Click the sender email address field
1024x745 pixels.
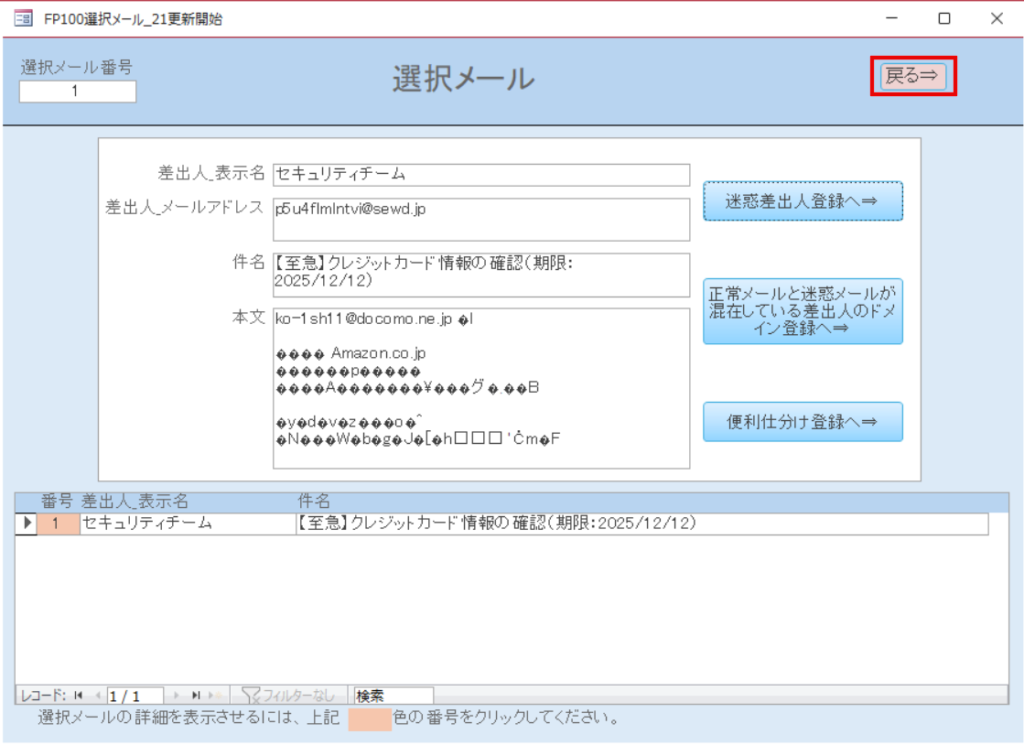click(x=480, y=219)
